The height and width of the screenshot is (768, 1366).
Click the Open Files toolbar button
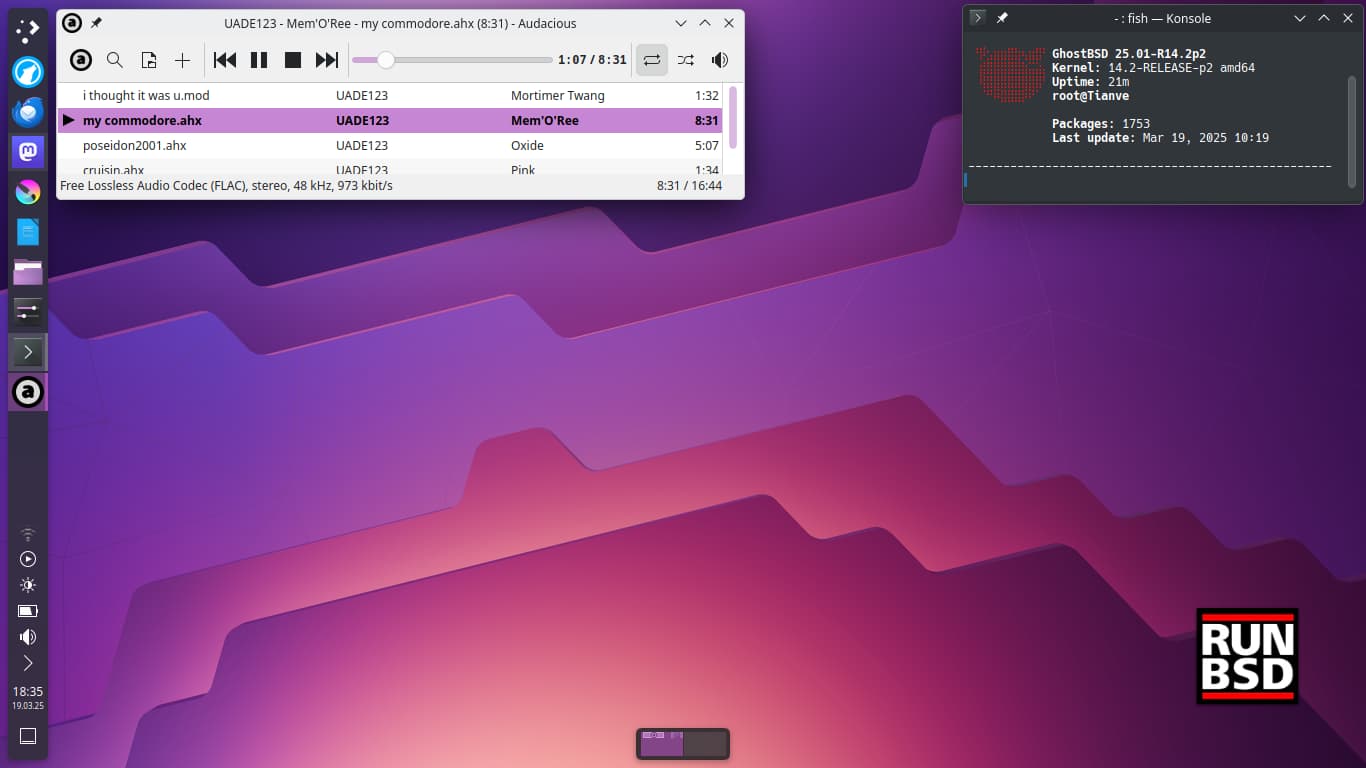tap(149, 60)
